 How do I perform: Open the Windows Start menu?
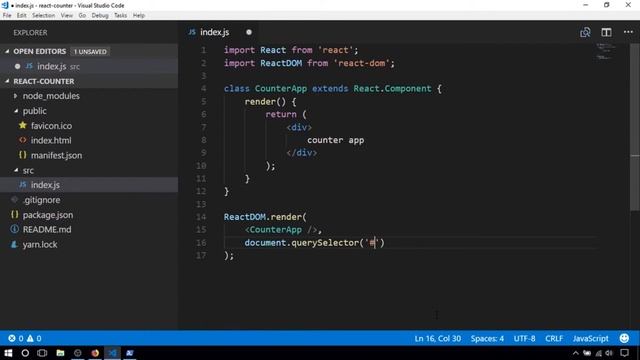pos(8,353)
